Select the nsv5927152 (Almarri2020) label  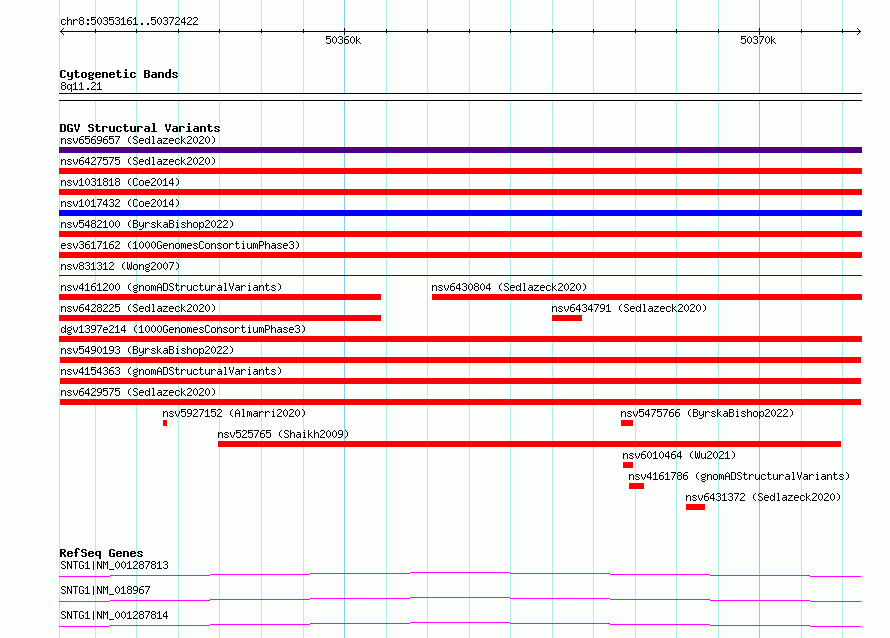click(x=234, y=413)
